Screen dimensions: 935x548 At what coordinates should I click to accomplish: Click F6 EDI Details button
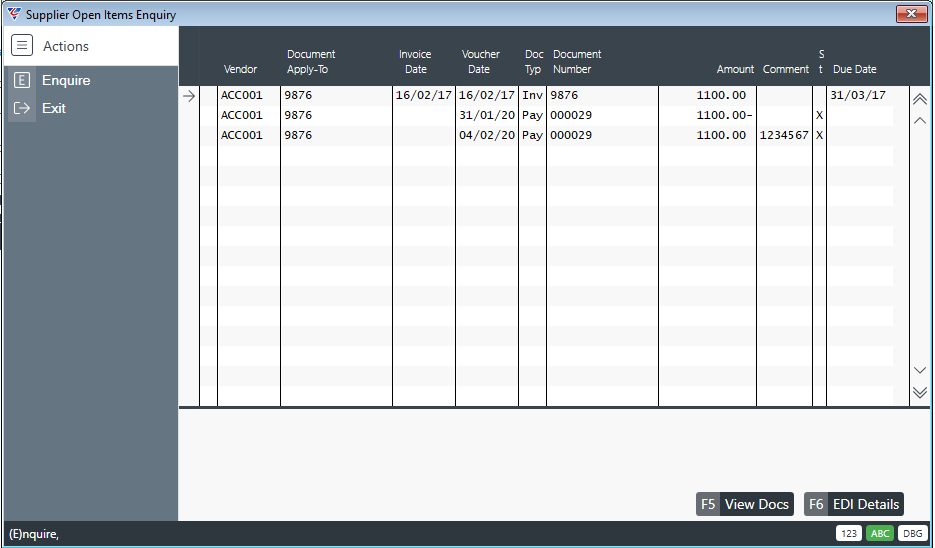pos(854,504)
